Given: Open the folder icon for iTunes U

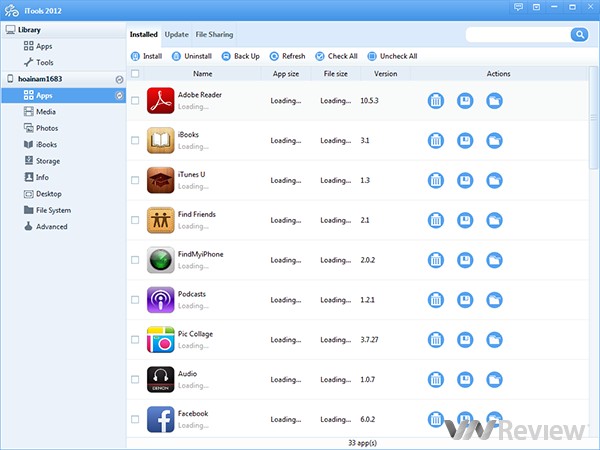Looking at the screenshot, I should coord(494,181).
